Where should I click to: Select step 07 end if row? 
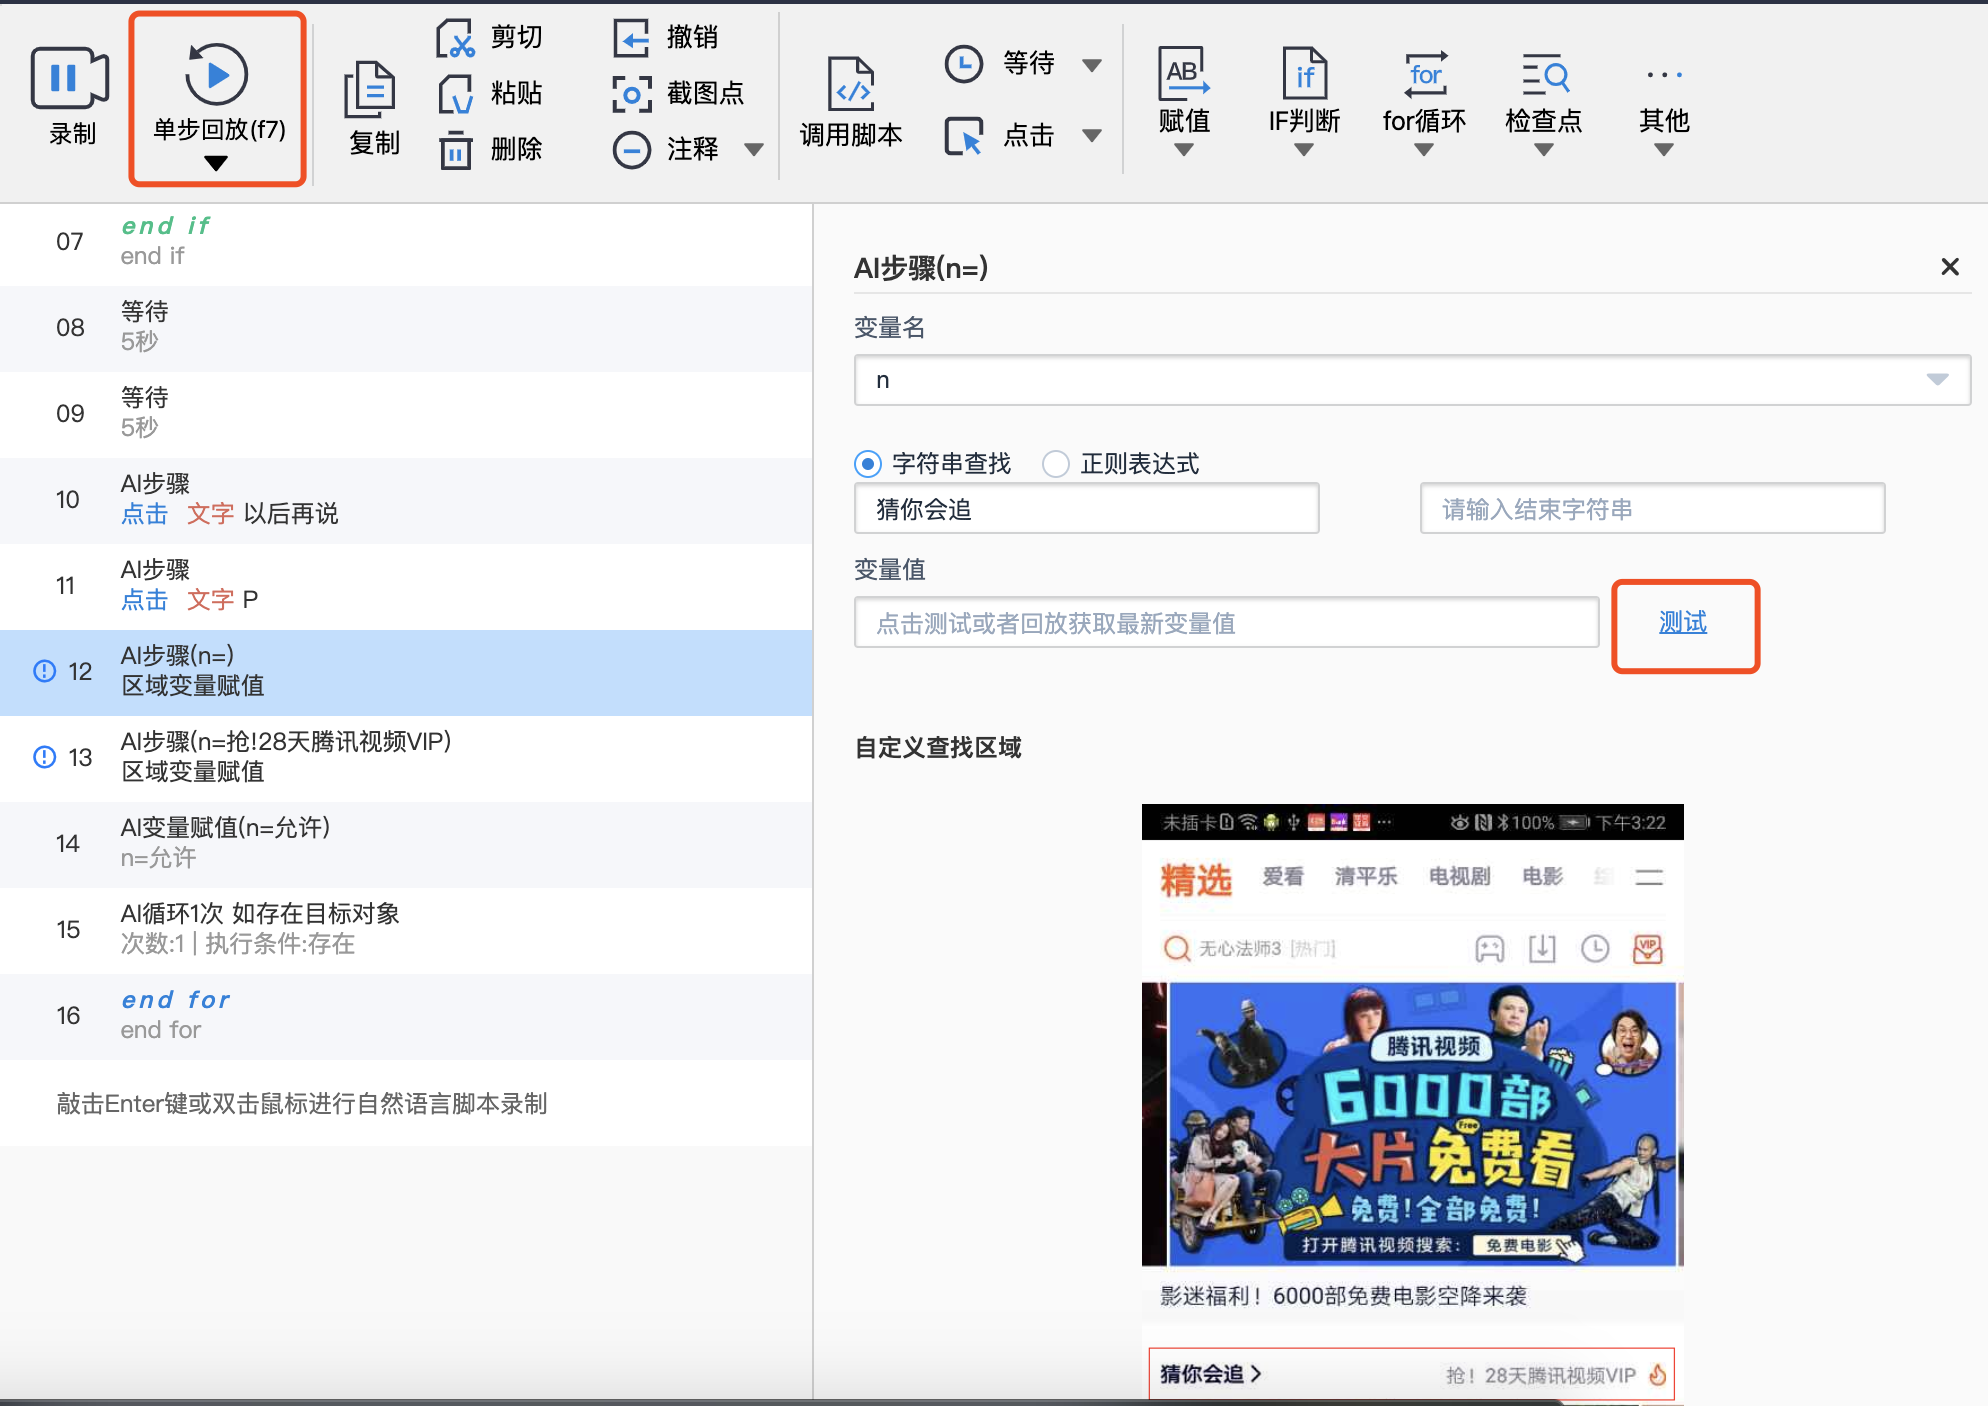[x=406, y=242]
